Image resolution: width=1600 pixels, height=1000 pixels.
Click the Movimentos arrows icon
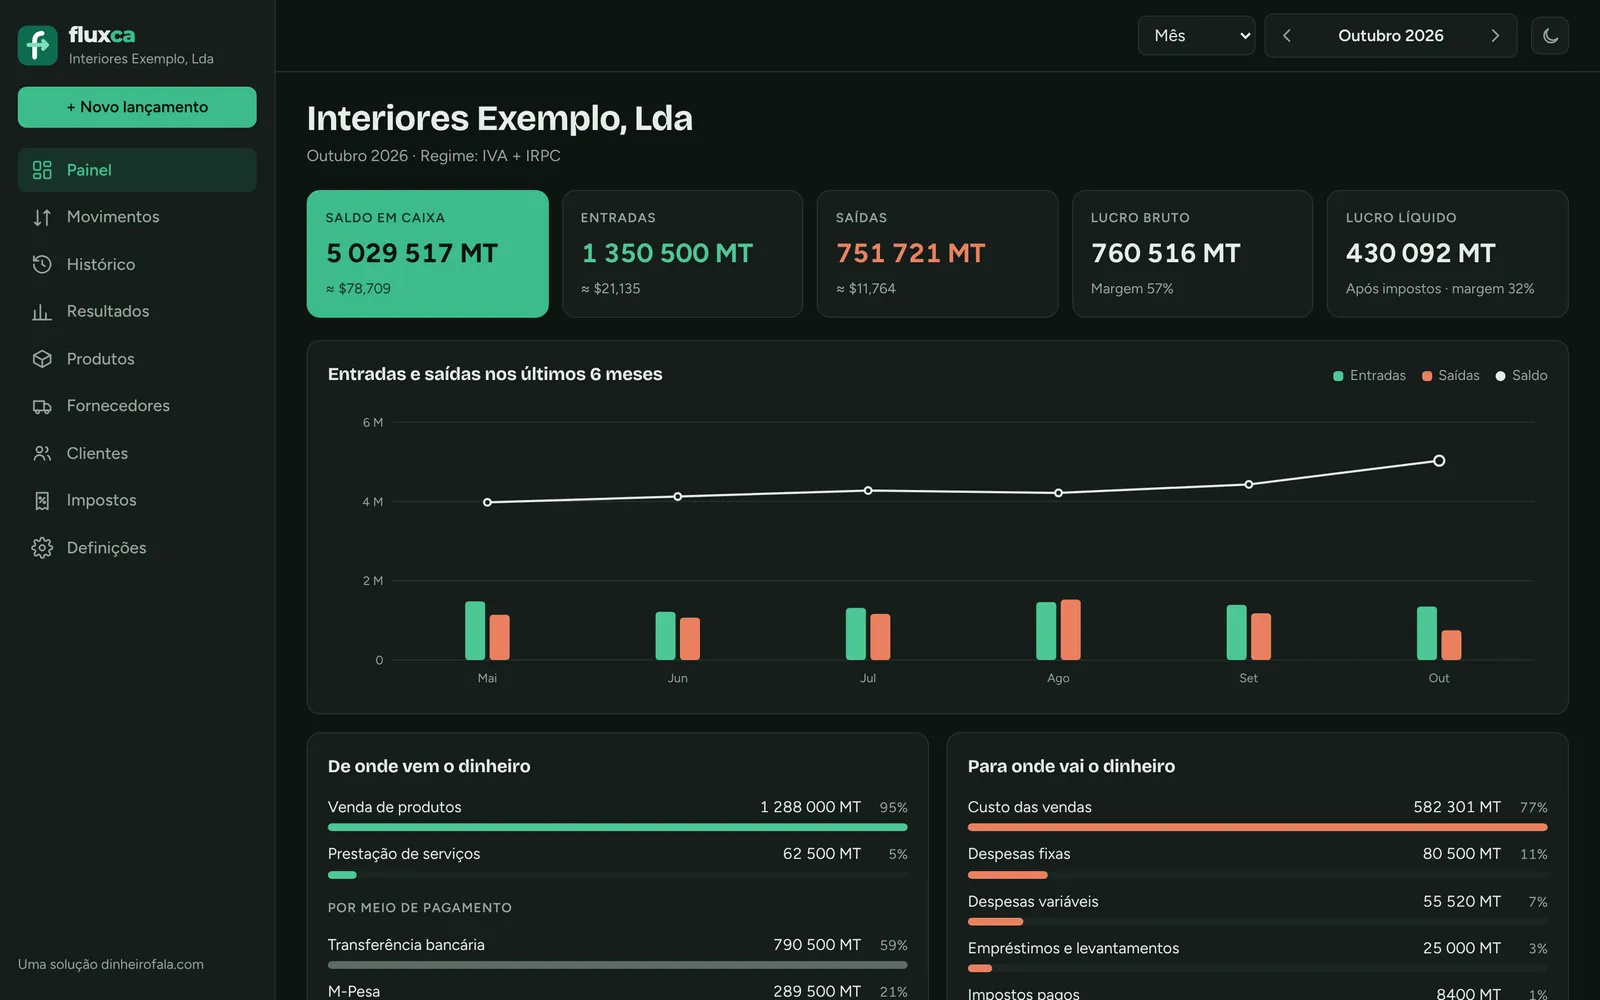(x=42, y=217)
